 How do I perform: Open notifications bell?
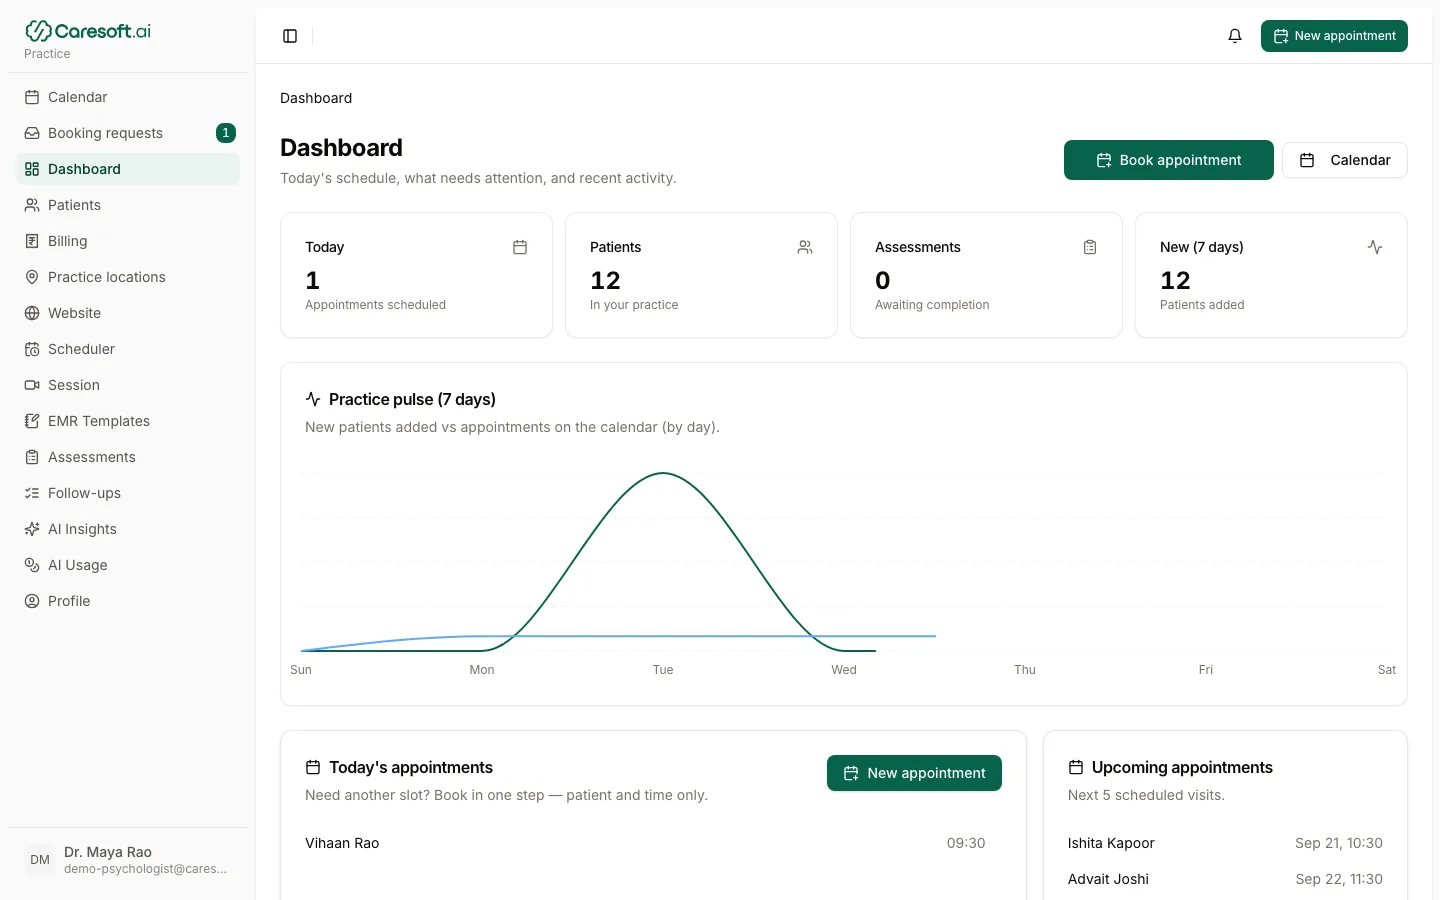coord(1235,36)
